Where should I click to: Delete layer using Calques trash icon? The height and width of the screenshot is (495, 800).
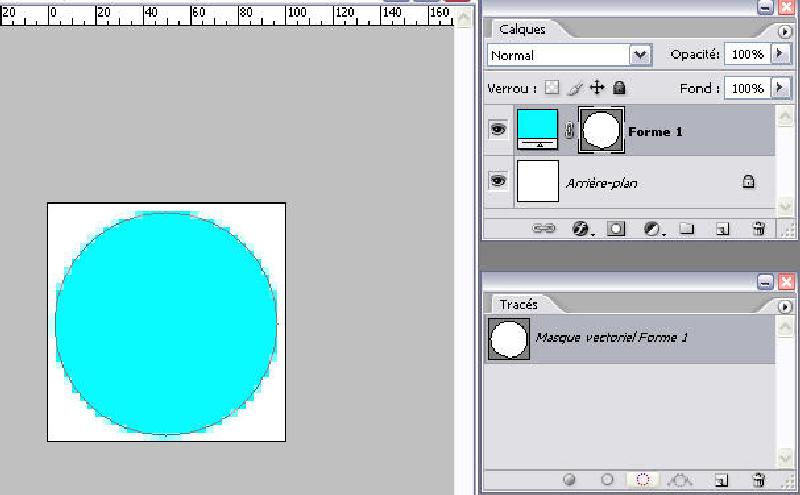[x=759, y=228]
